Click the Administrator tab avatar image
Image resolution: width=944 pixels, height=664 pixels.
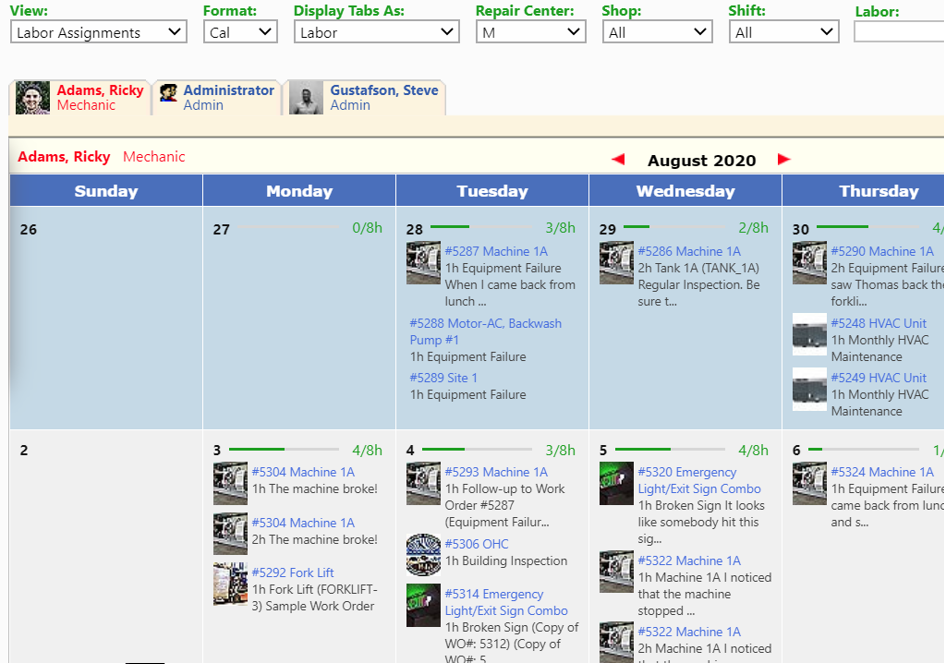point(169,92)
